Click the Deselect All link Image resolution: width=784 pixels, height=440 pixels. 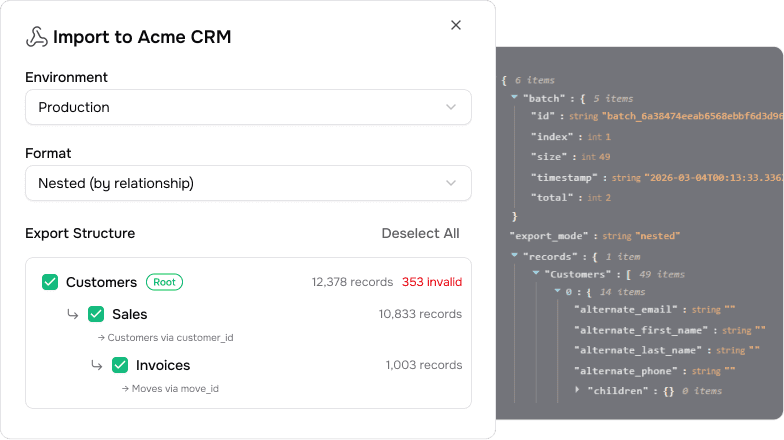pos(420,234)
